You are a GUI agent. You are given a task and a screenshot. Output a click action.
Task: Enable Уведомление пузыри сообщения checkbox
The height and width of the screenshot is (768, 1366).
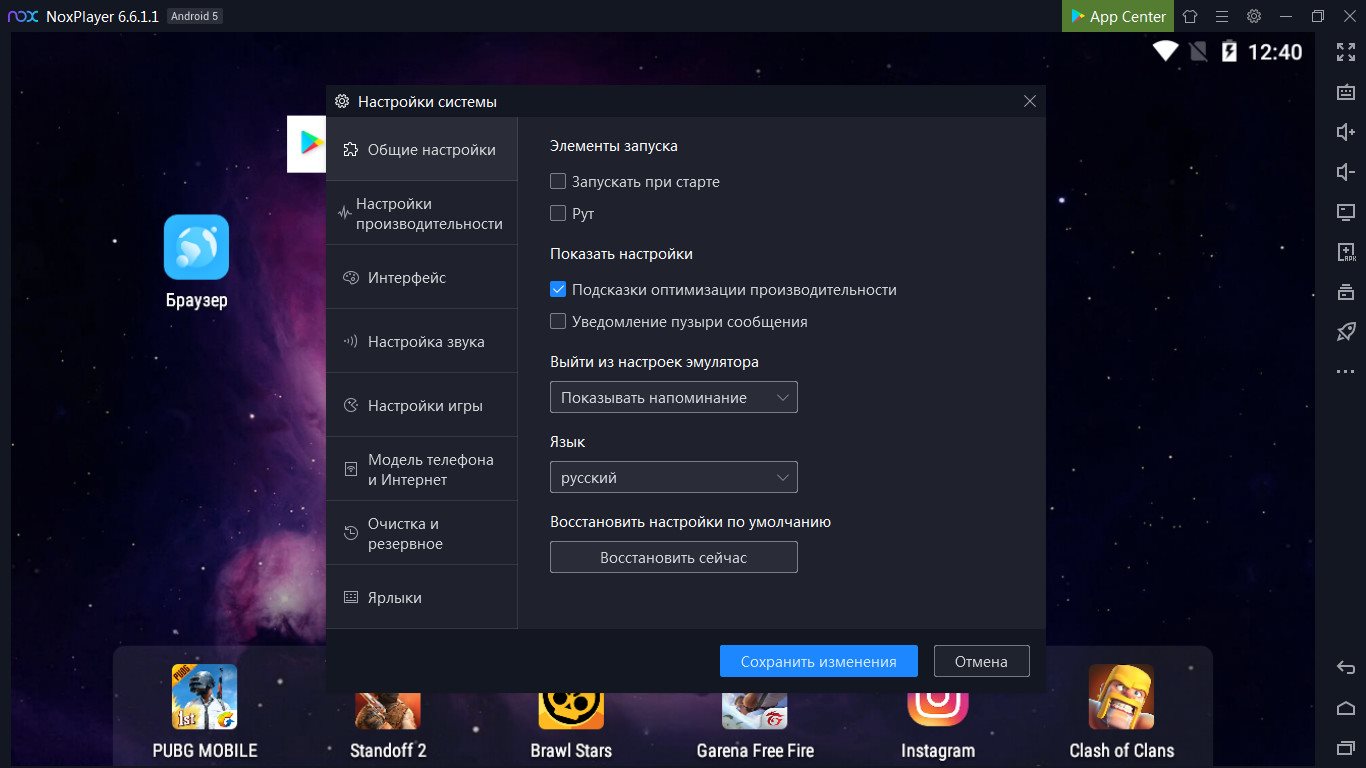pos(558,322)
